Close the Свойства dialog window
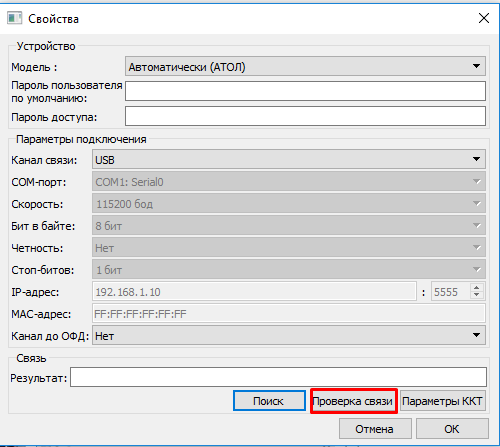The image size is (500, 447). point(484,18)
